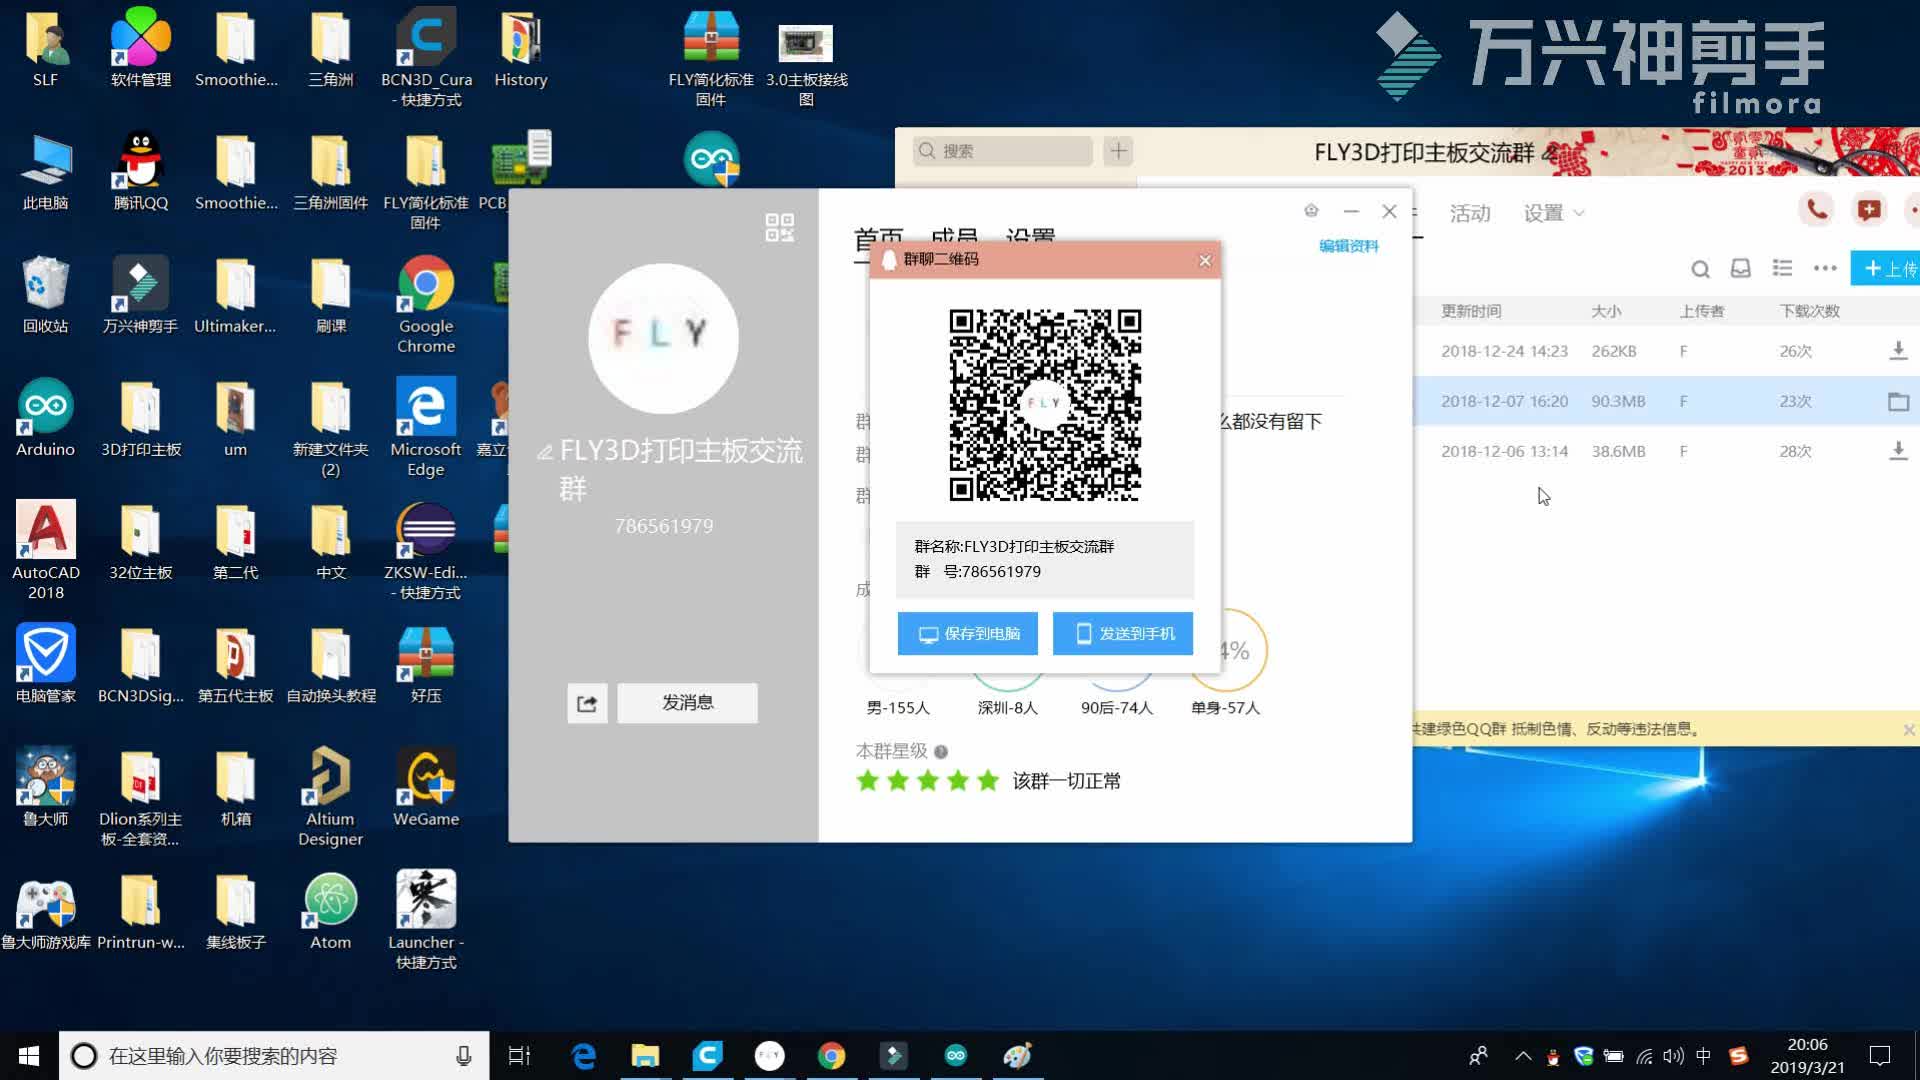The image size is (1920, 1080).
Task: Select the magnifier search icon in group files toolbar
Action: tap(1700, 269)
